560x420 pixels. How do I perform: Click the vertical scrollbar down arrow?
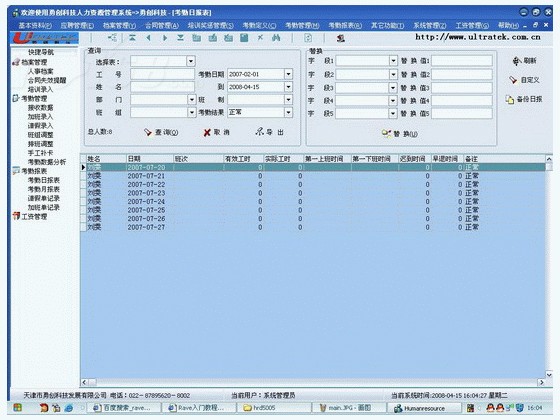point(549,374)
